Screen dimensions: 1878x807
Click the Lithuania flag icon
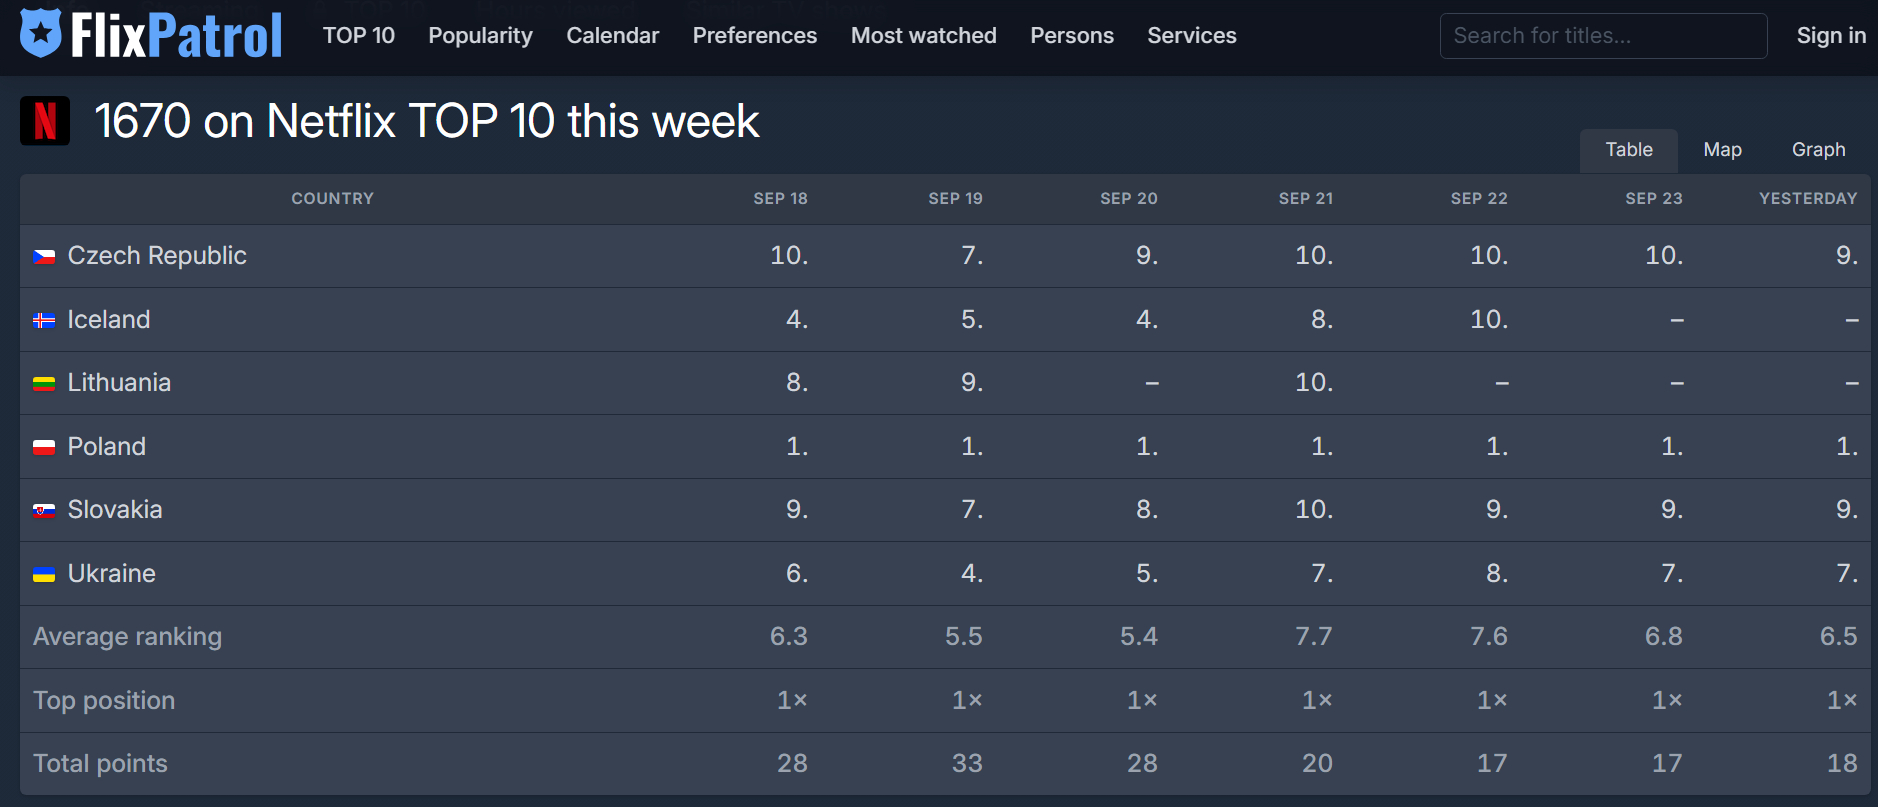pos(44,384)
